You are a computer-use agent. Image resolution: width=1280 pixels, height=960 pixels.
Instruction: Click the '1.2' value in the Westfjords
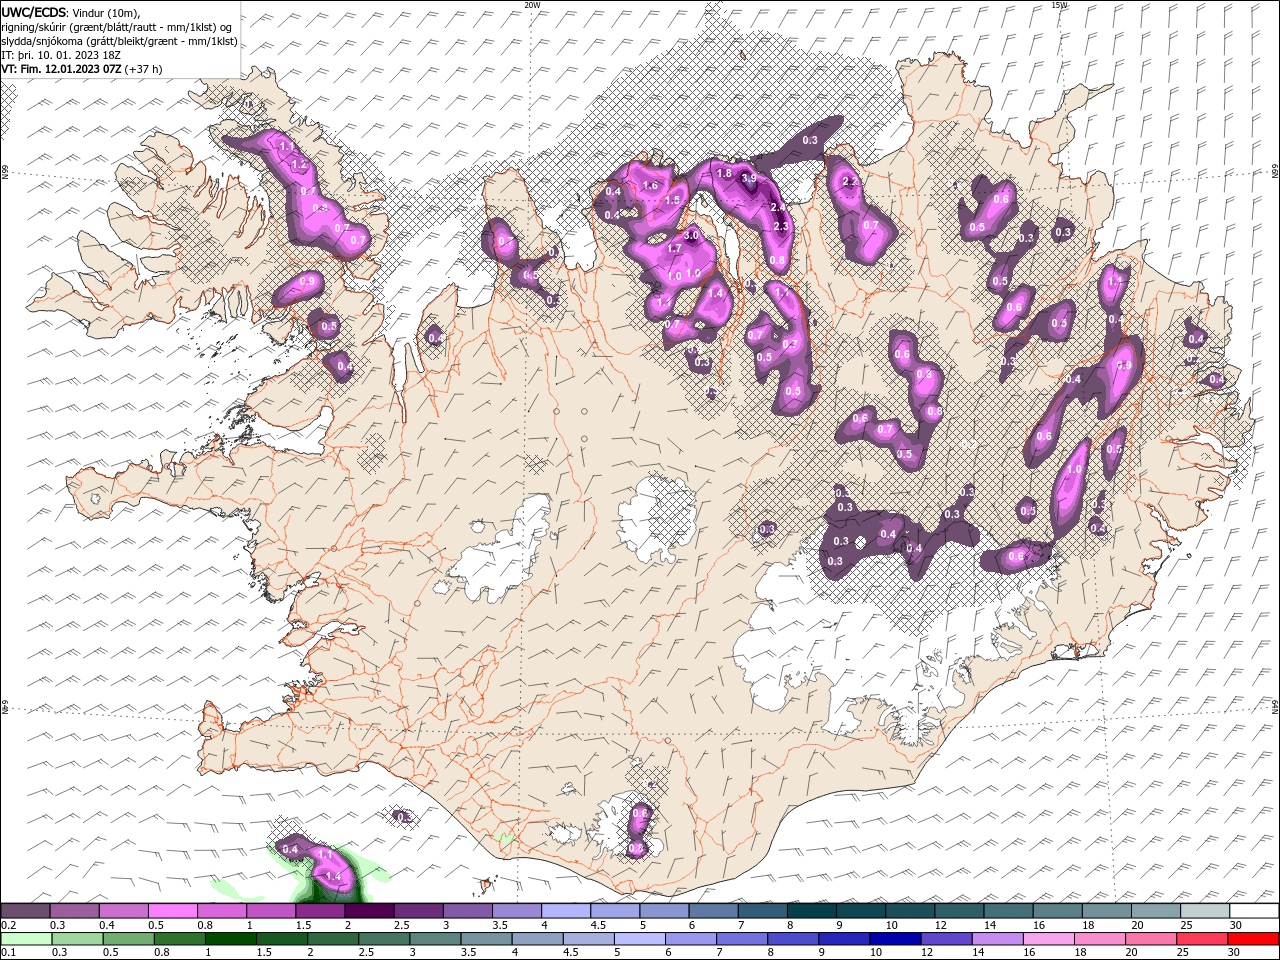click(x=297, y=163)
